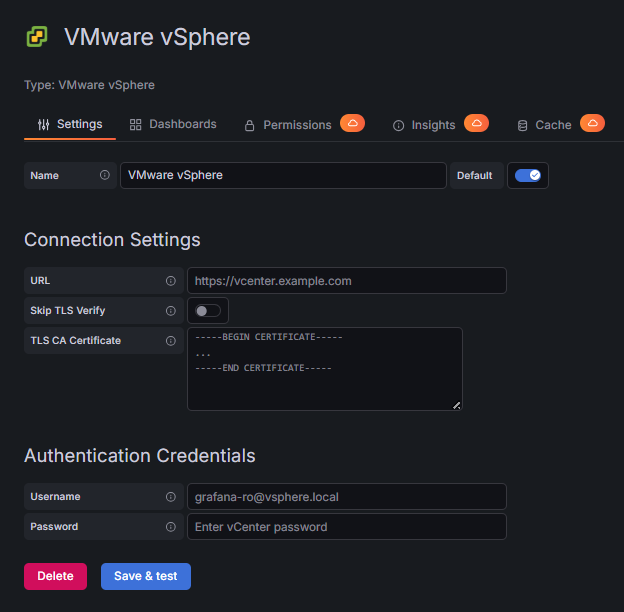624x612 pixels.
Task: Click the grid icon on Dashboards tab
Action: coord(135,125)
